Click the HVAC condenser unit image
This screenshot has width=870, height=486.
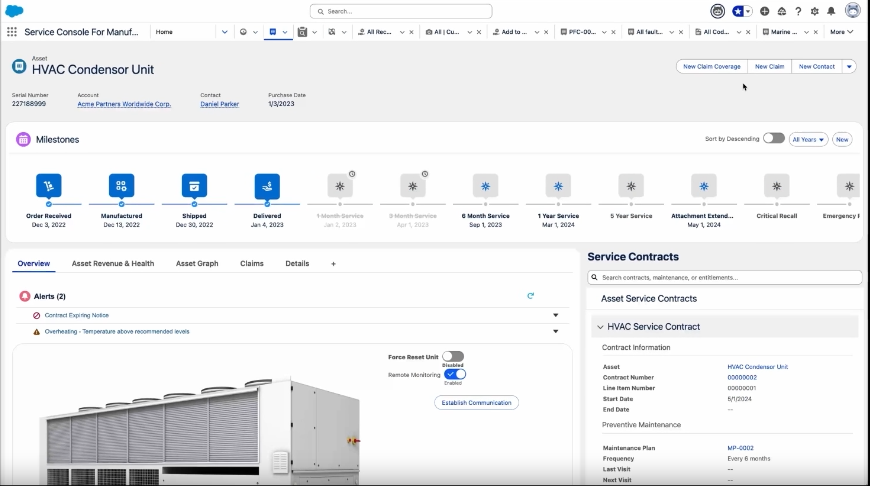click(x=199, y=431)
